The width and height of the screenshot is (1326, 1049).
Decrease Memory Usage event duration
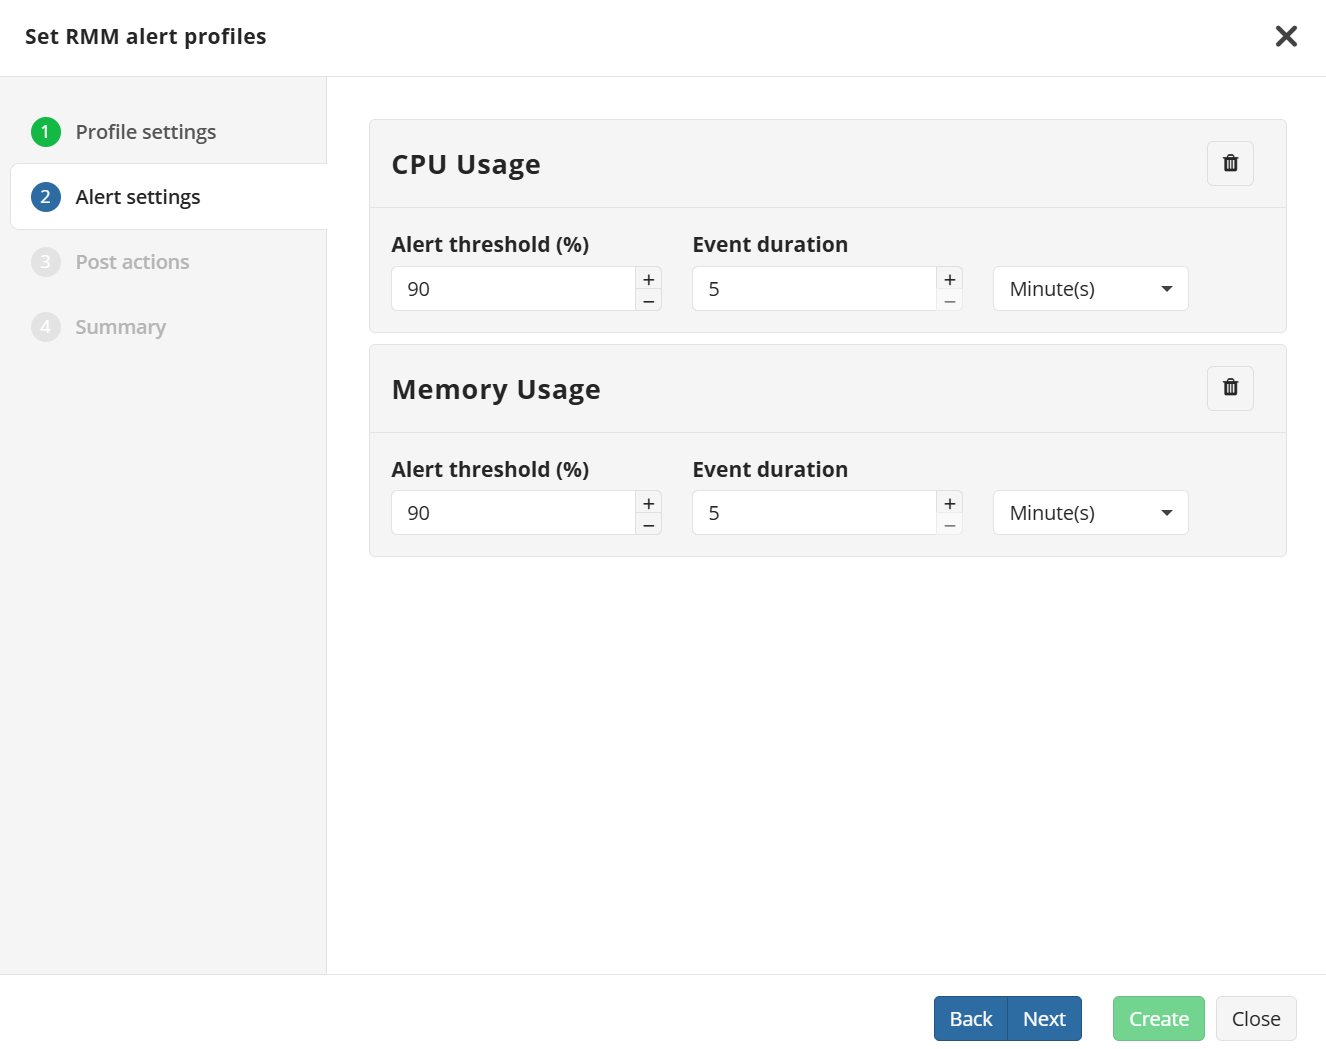pyautogui.click(x=950, y=525)
